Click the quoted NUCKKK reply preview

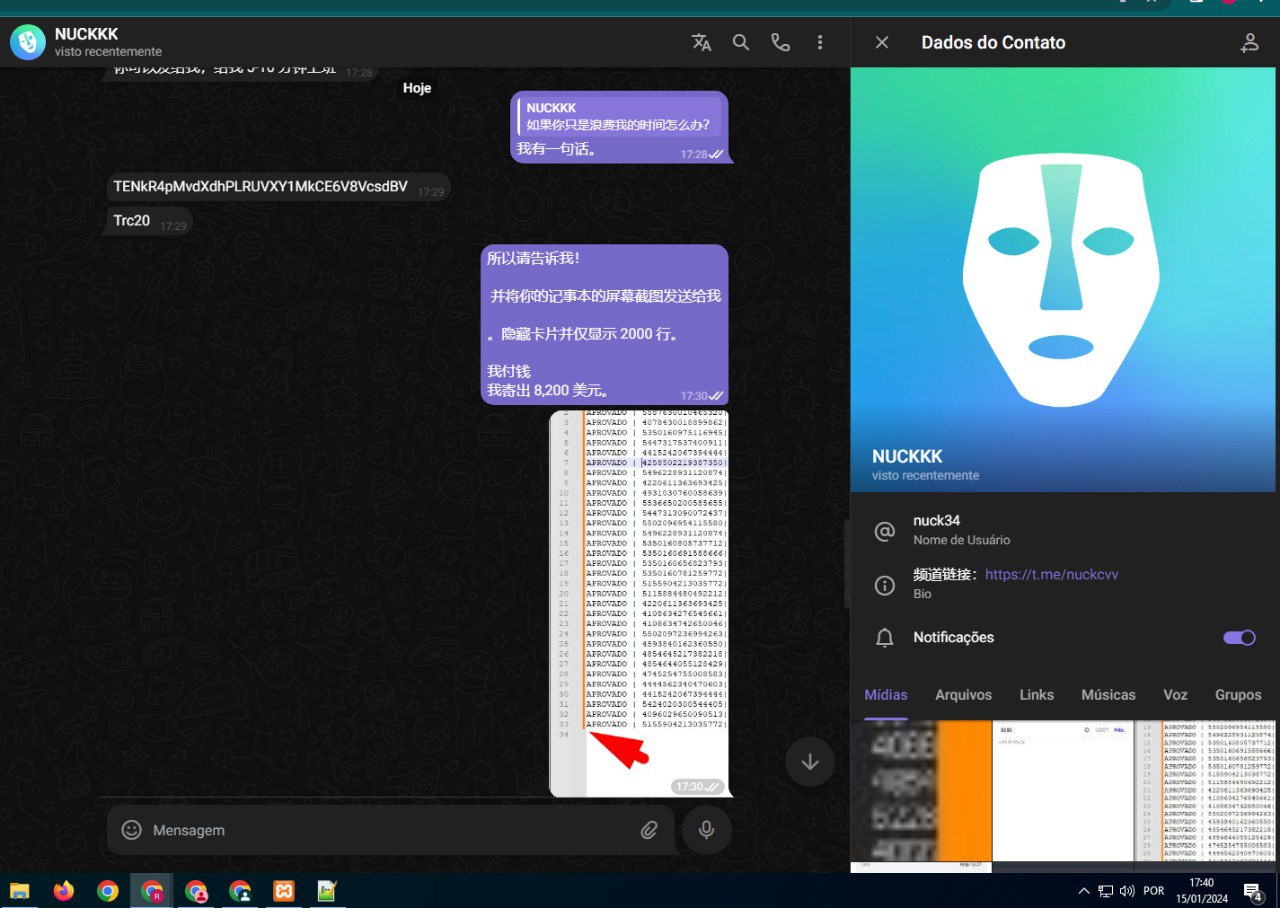[x=621, y=116]
